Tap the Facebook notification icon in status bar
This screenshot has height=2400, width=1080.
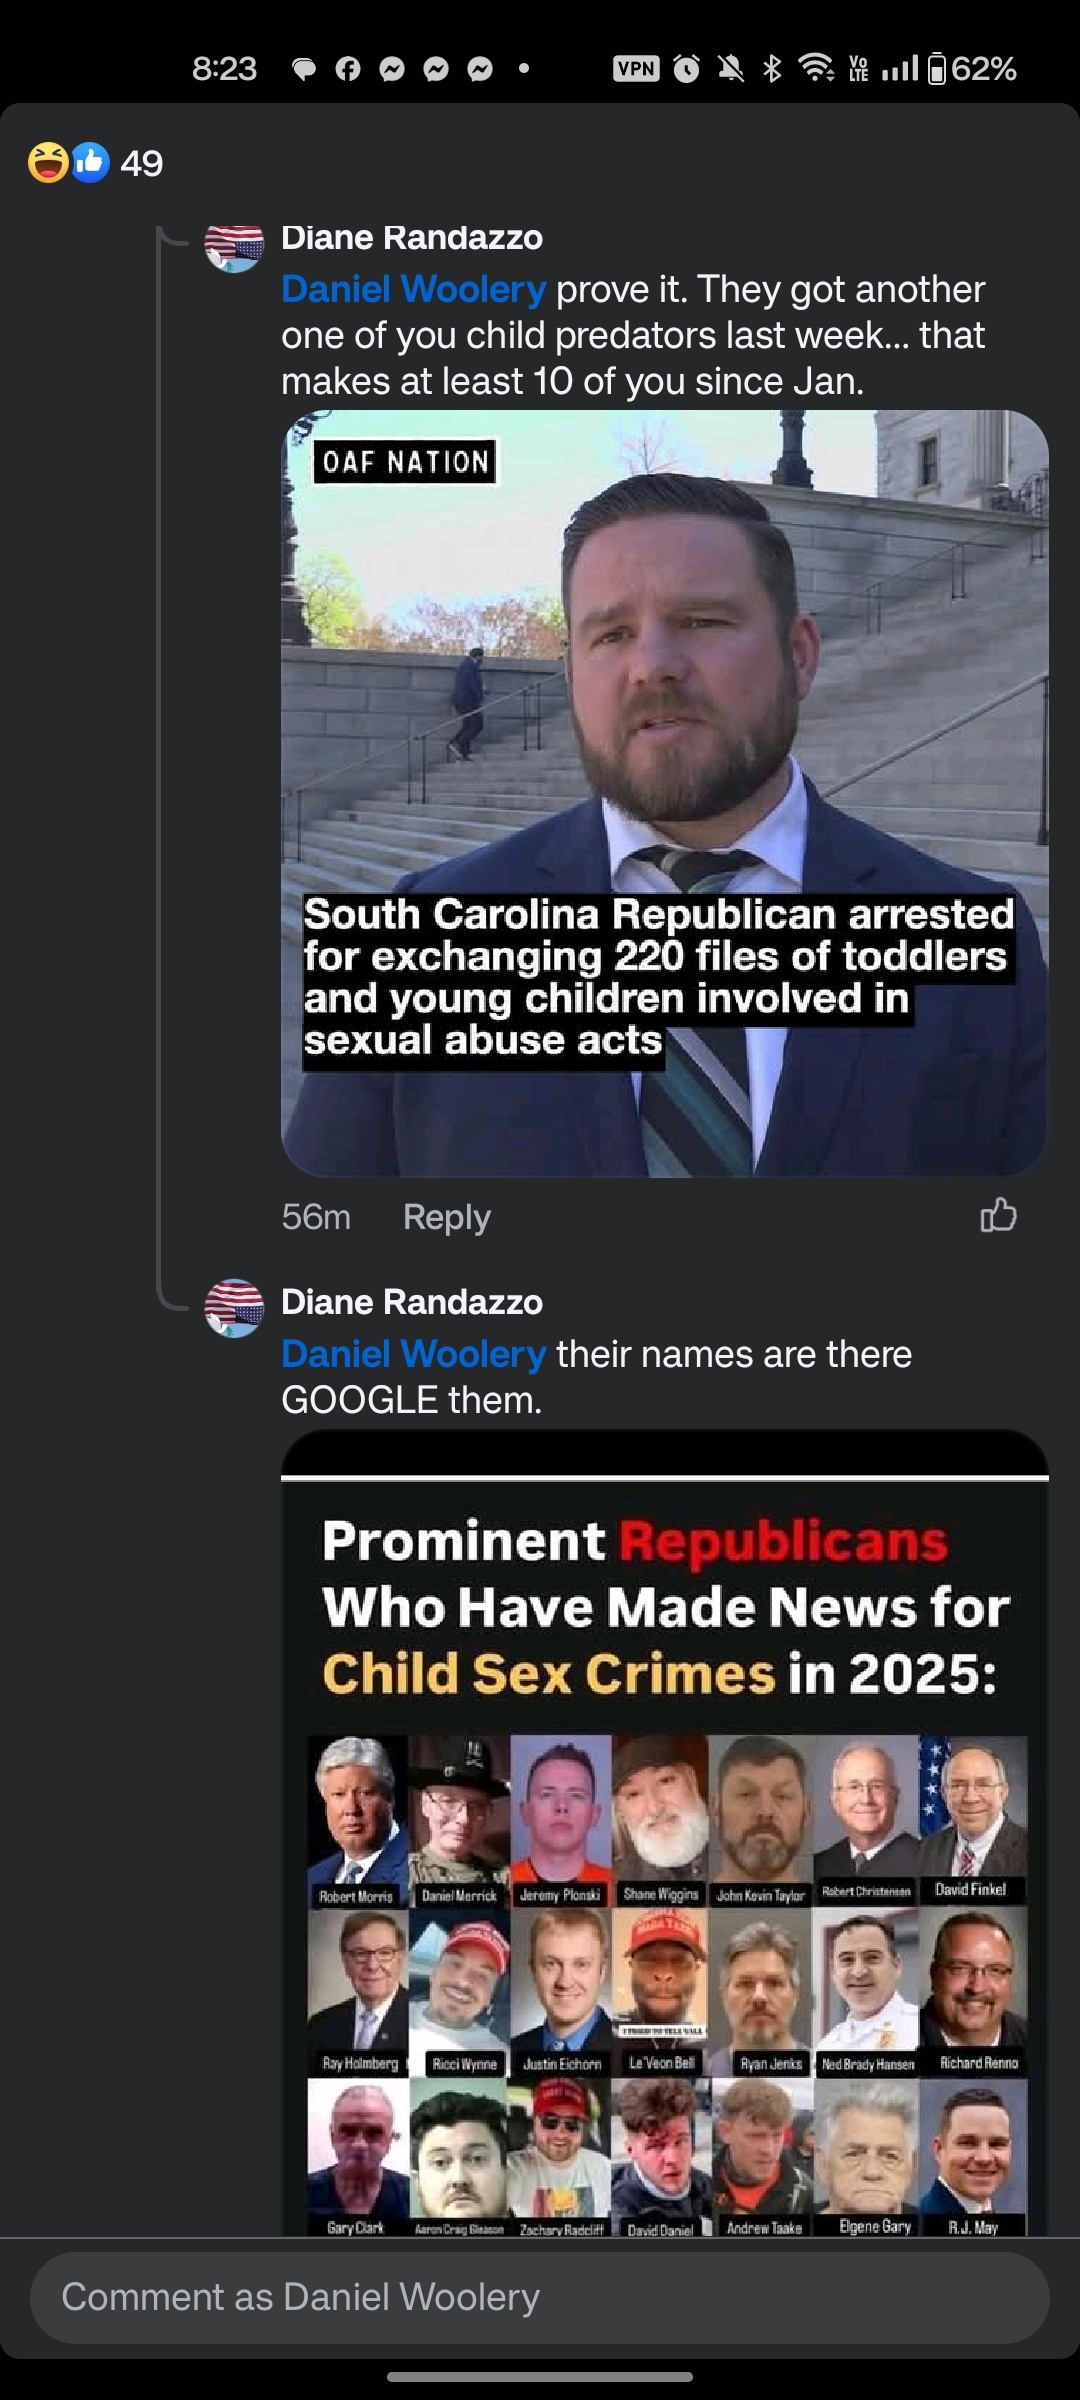click(348, 69)
